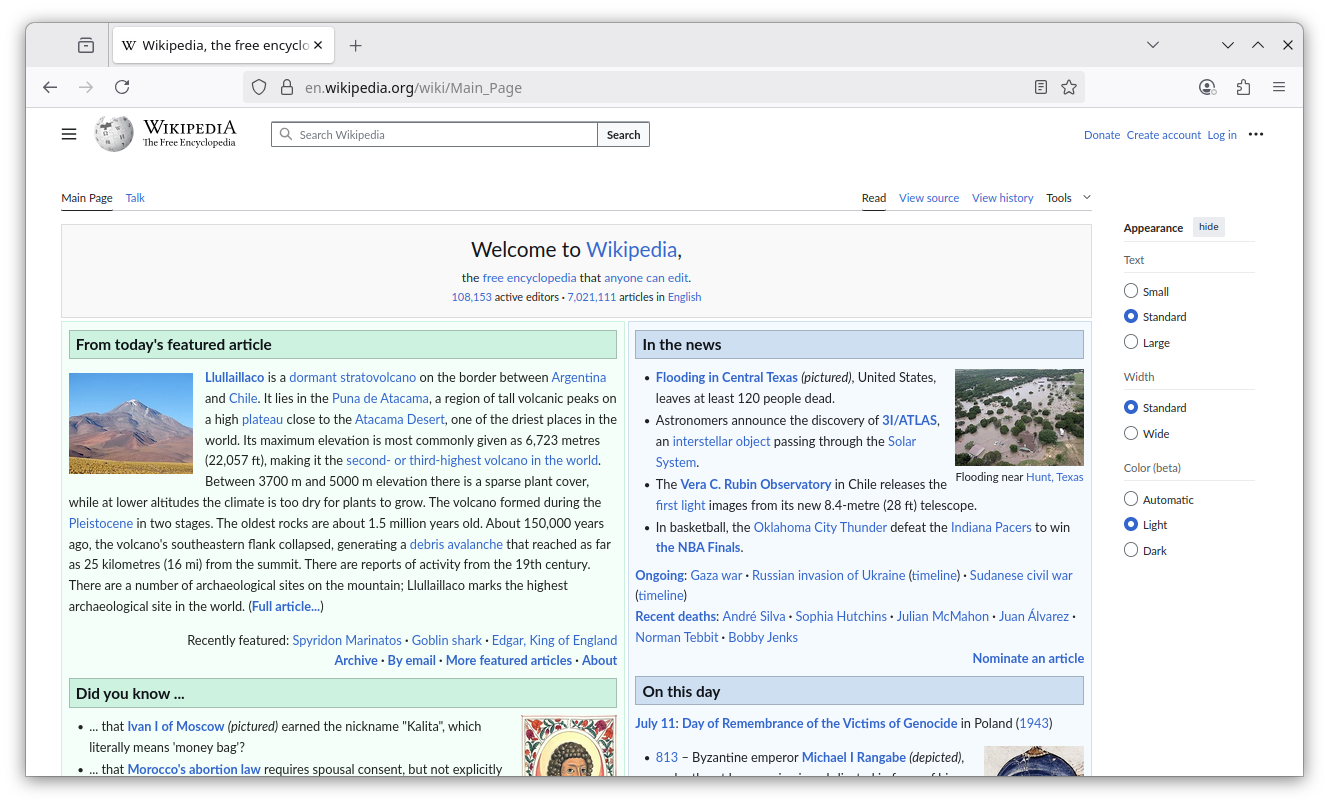Viewport: 1329px width, 805px height.
Task: Click the site security padlock icon
Action: pos(286,87)
